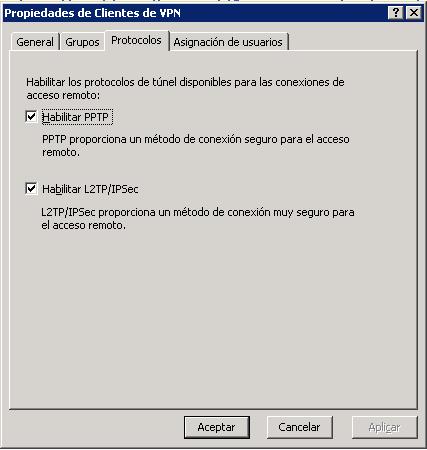Dismiss the dialog with Cancelar
Viewport: 427px width, 450px height.
click(x=299, y=427)
